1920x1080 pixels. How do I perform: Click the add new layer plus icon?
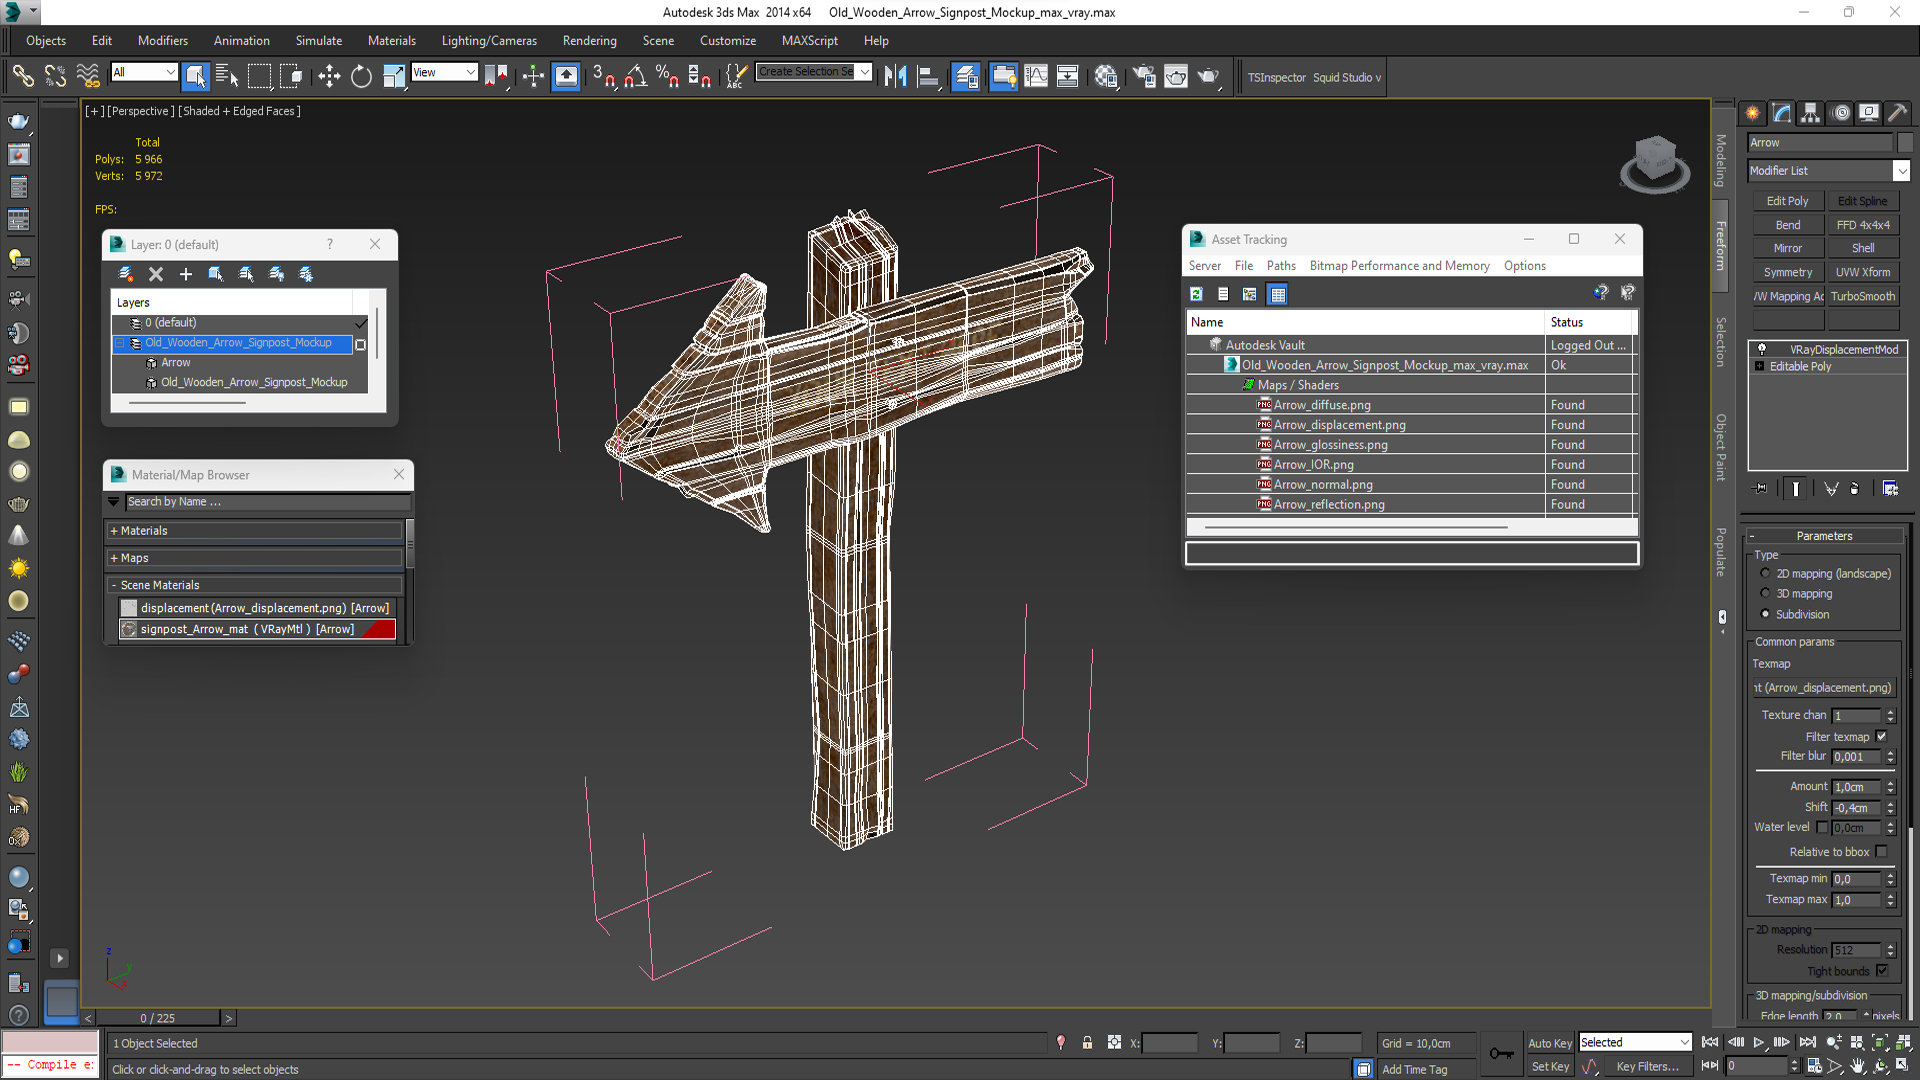185,274
